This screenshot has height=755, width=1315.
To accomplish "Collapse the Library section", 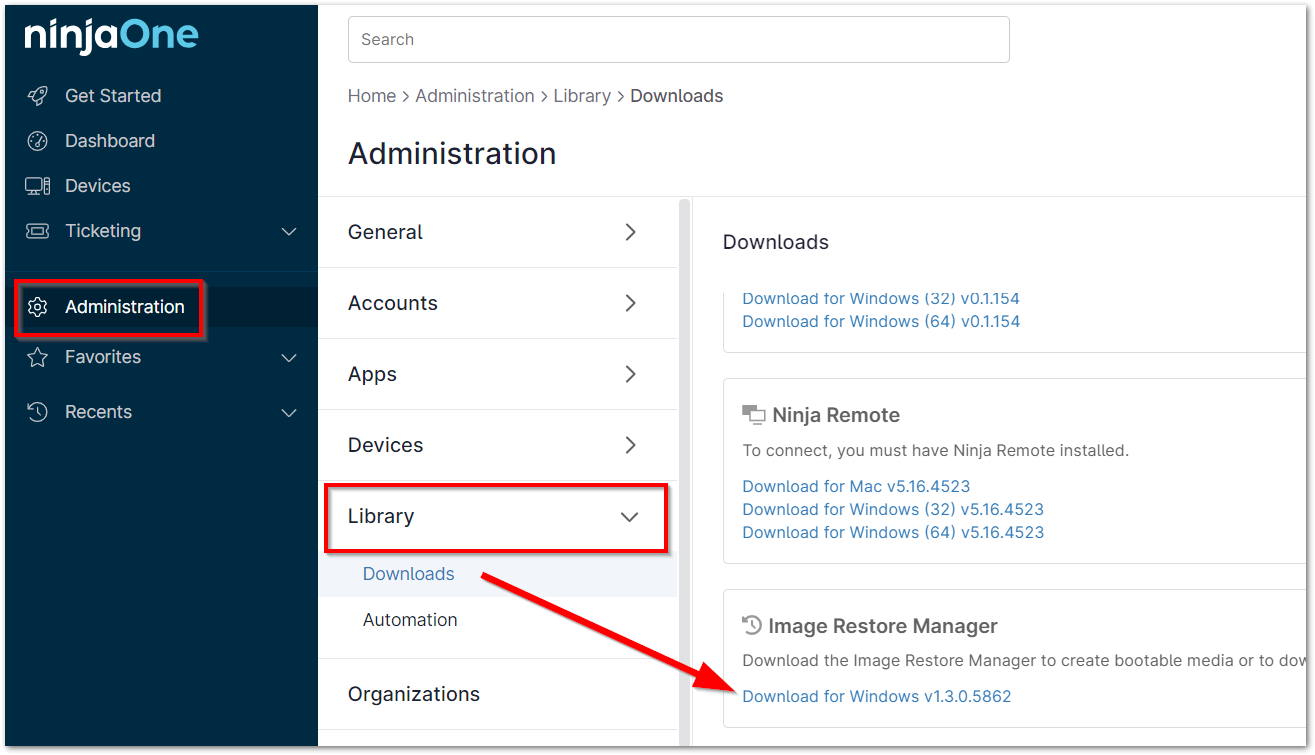I will click(629, 517).
